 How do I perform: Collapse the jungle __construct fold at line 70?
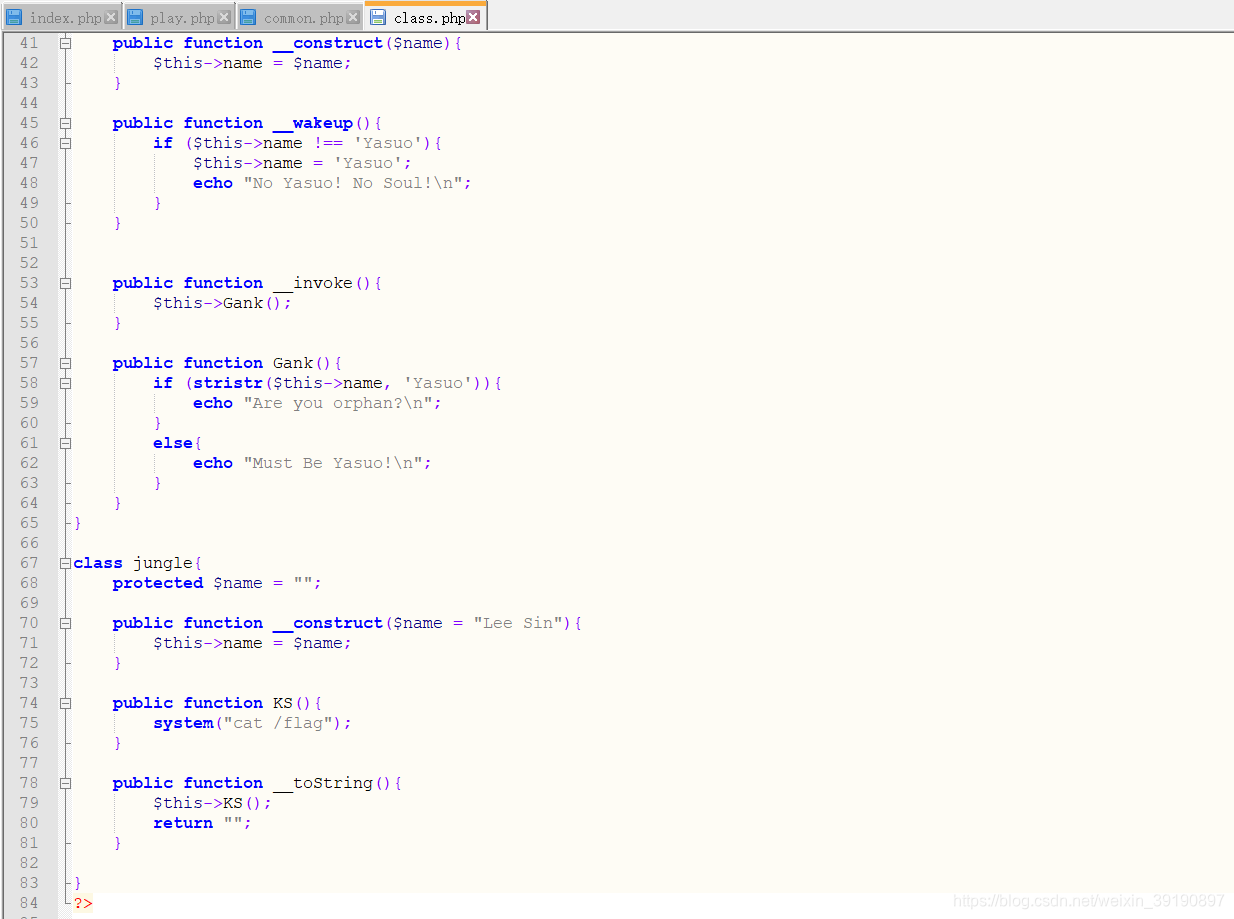pos(65,623)
